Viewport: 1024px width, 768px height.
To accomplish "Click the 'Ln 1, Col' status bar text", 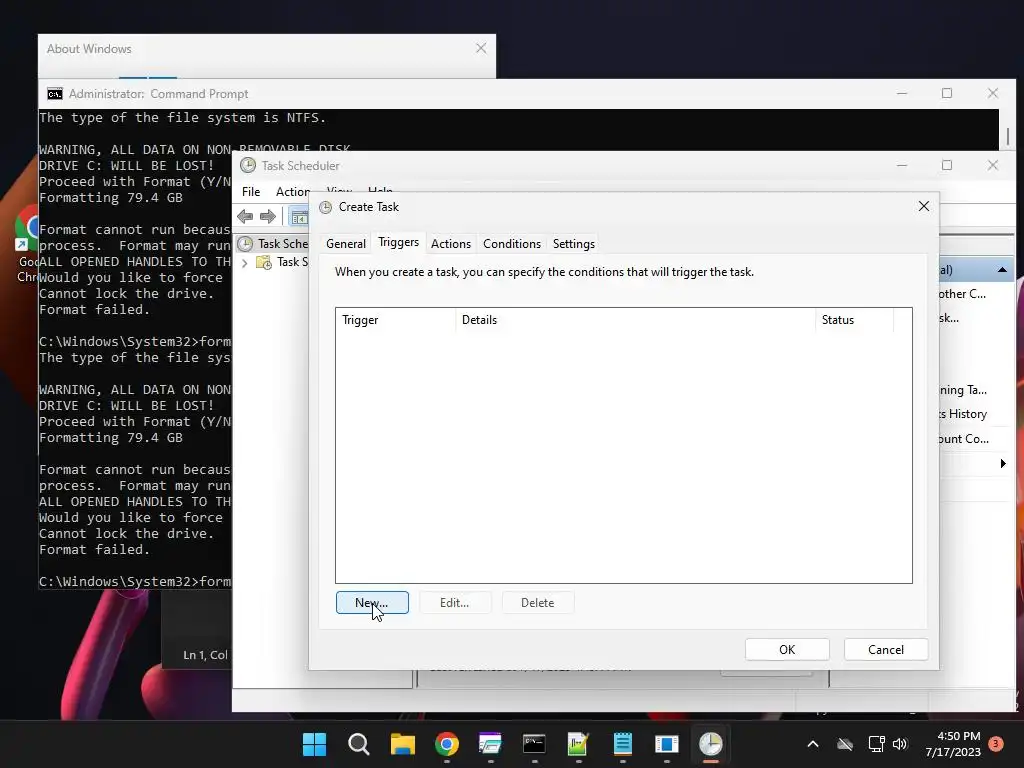I will click(x=205, y=655).
